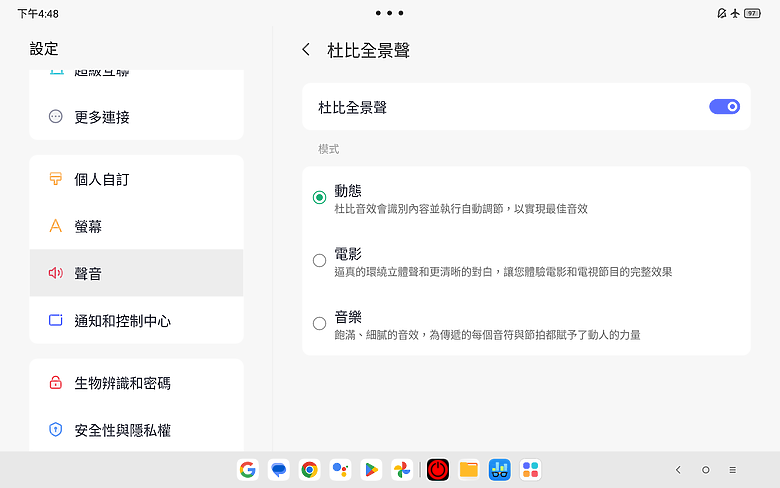Tap system back navigation arrow

pyautogui.click(x=678, y=470)
